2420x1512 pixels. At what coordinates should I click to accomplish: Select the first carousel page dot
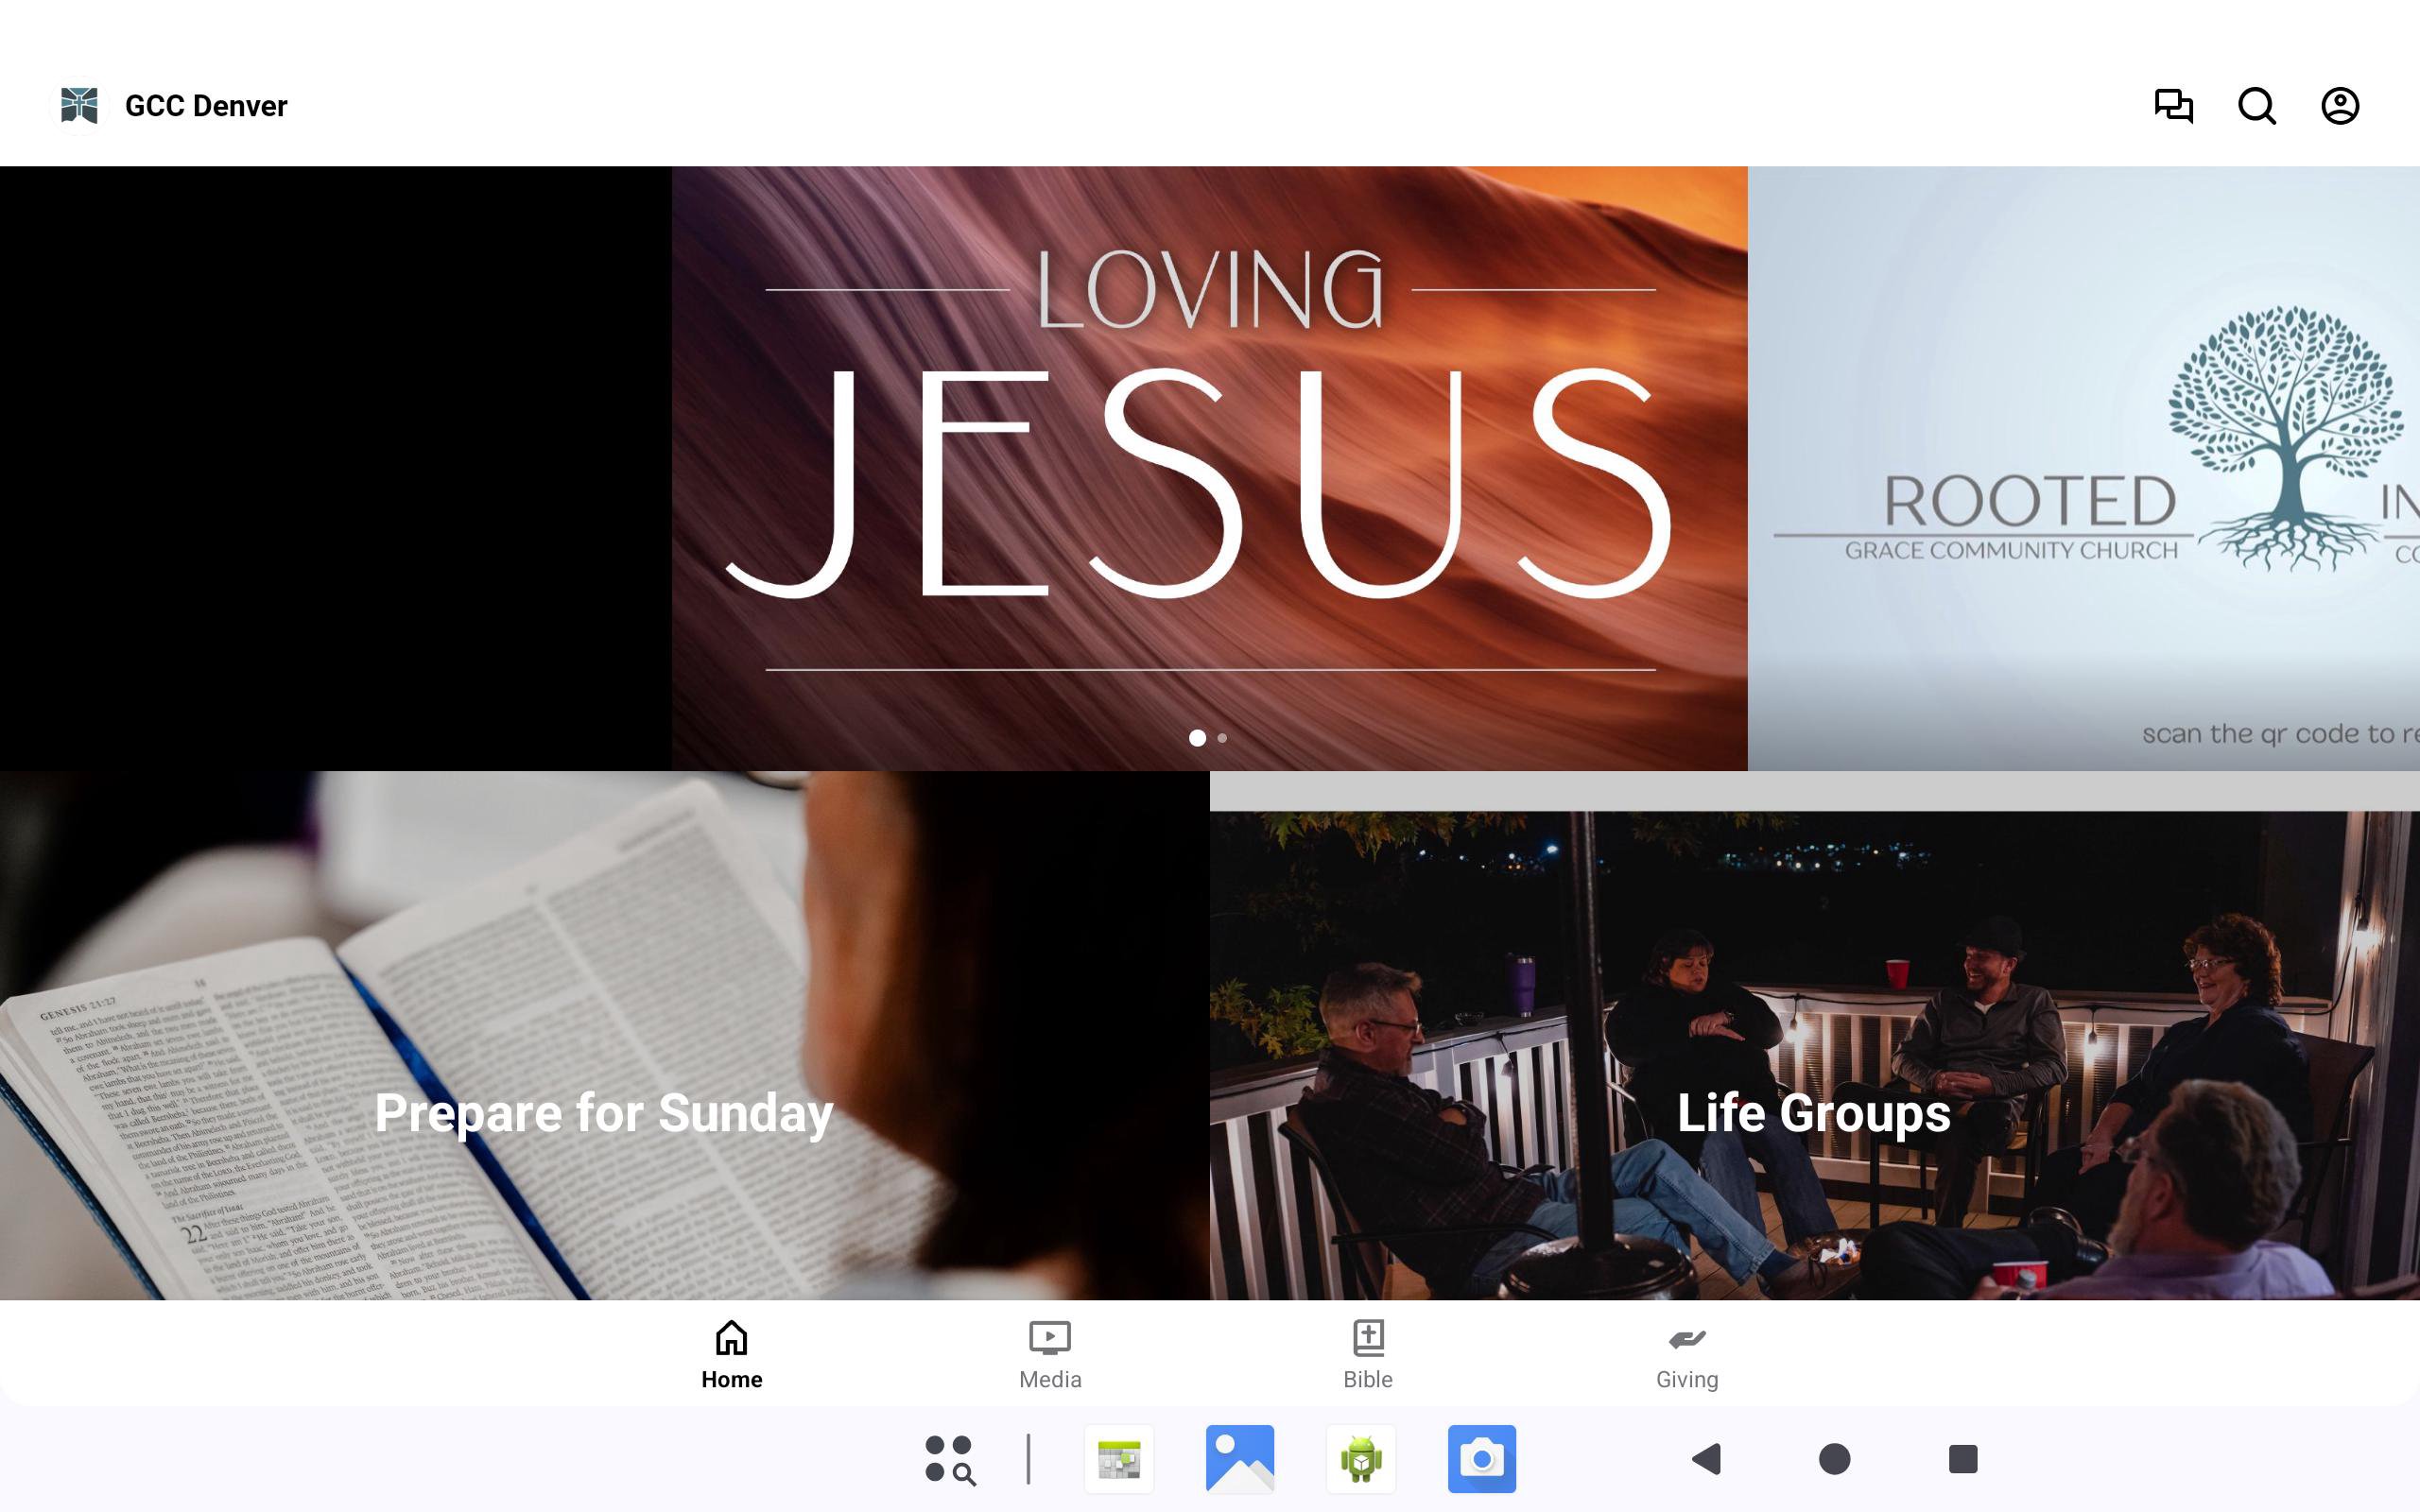pos(1197,738)
